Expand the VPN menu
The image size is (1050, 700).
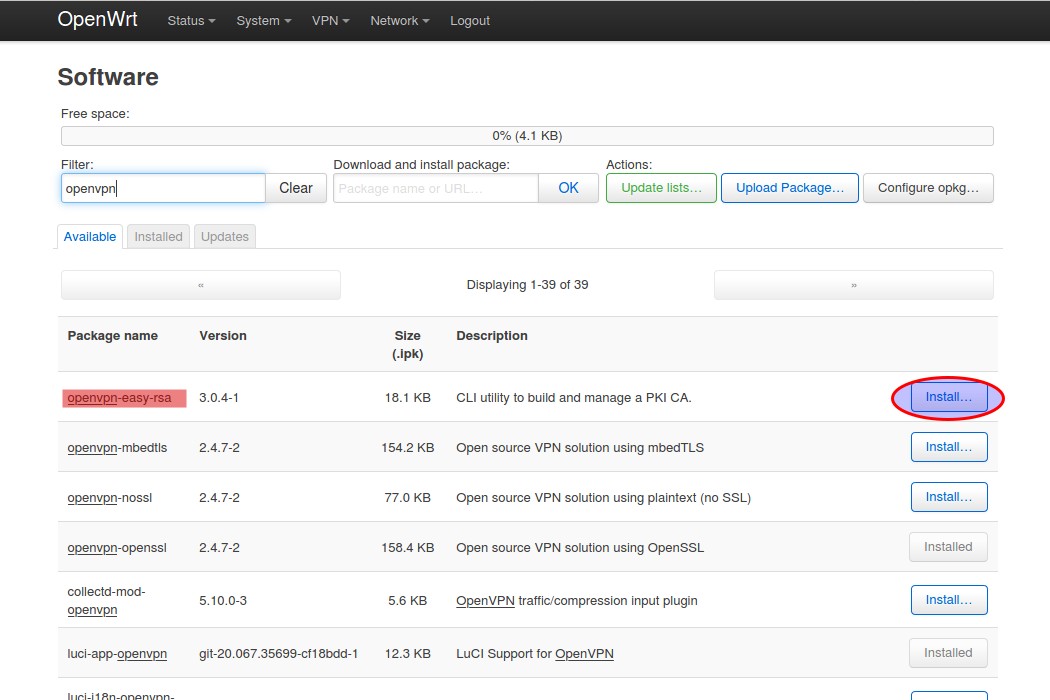pos(330,21)
